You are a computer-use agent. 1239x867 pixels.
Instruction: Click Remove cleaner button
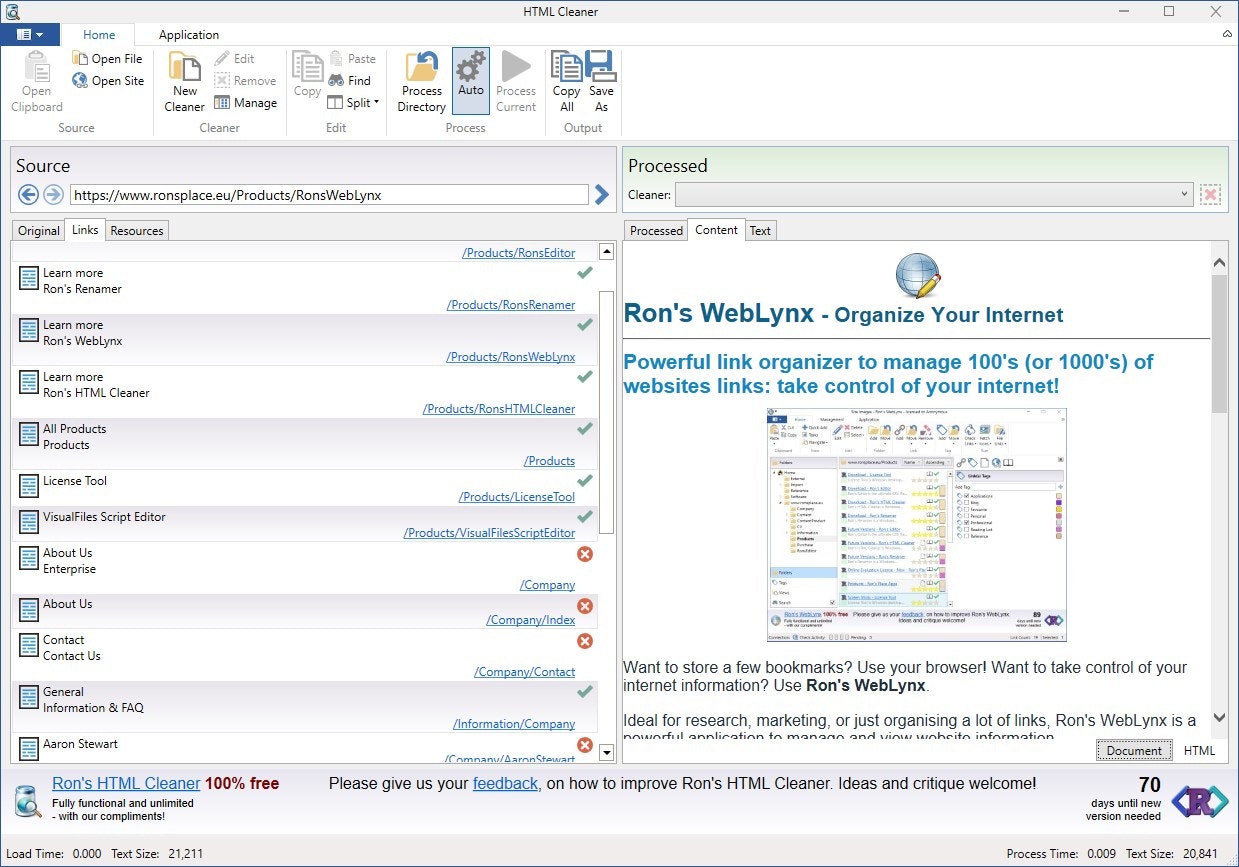click(x=245, y=81)
